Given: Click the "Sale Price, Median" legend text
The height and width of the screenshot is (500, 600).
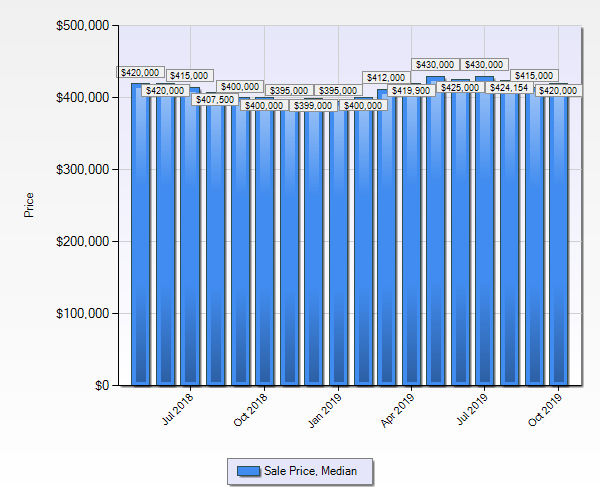Looking at the screenshot, I should coord(310,471).
